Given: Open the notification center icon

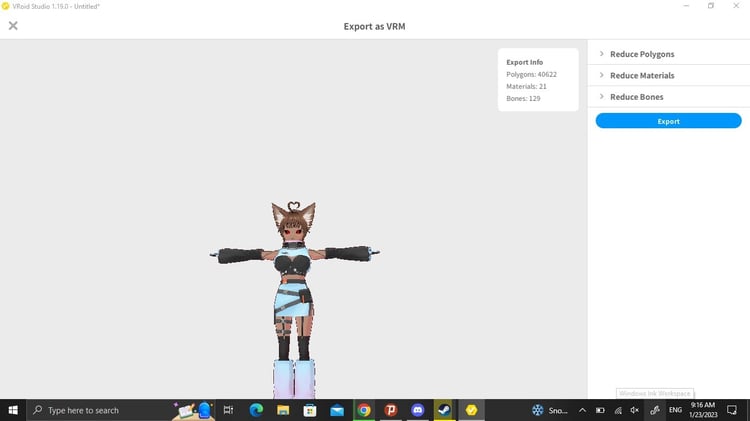Looking at the screenshot, I should pos(732,410).
